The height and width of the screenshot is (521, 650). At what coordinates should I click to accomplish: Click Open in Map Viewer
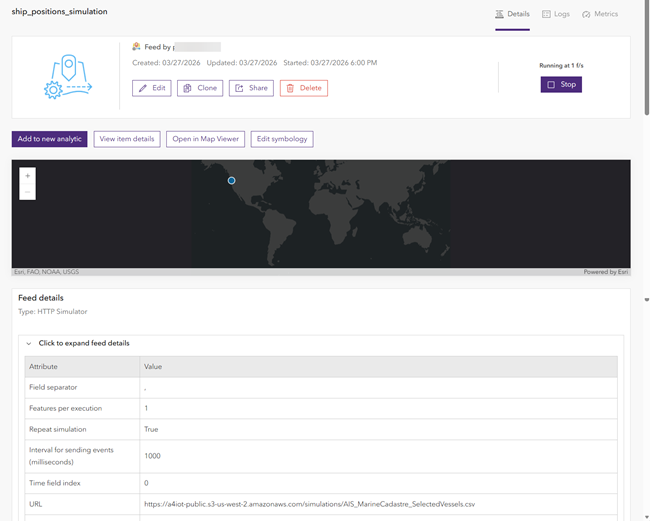point(206,139)
